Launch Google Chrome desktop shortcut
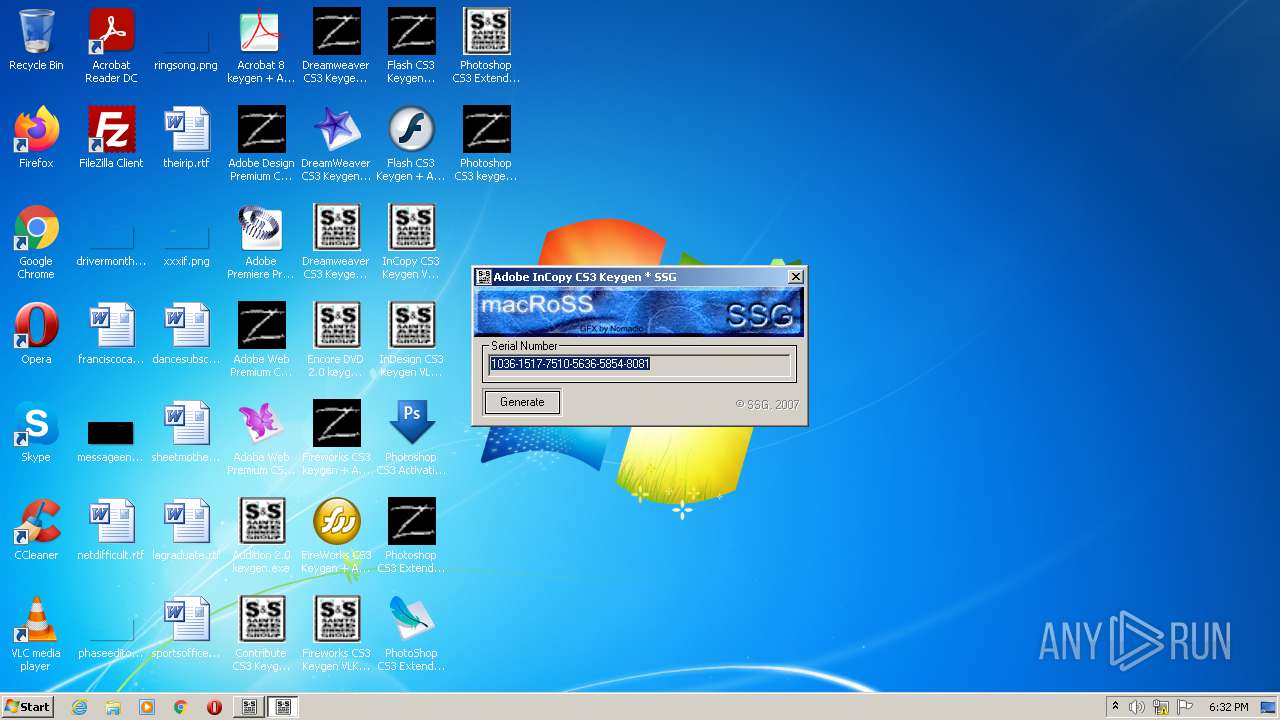Image resolution: width=1280 pixels, height=720 pixels. [36, 243]
